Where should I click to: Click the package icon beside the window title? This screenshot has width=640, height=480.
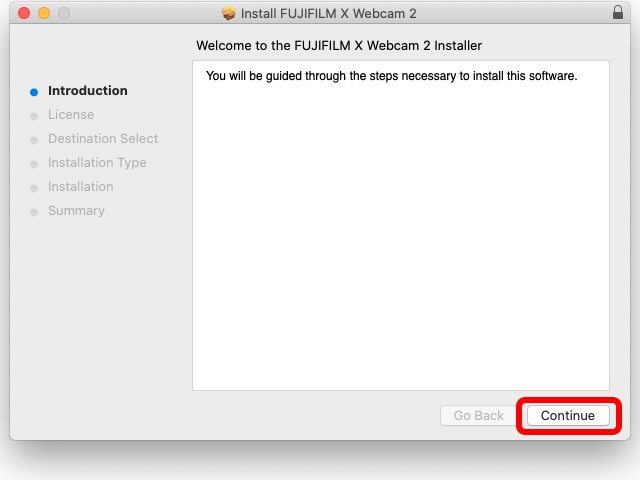click(229, 14)
